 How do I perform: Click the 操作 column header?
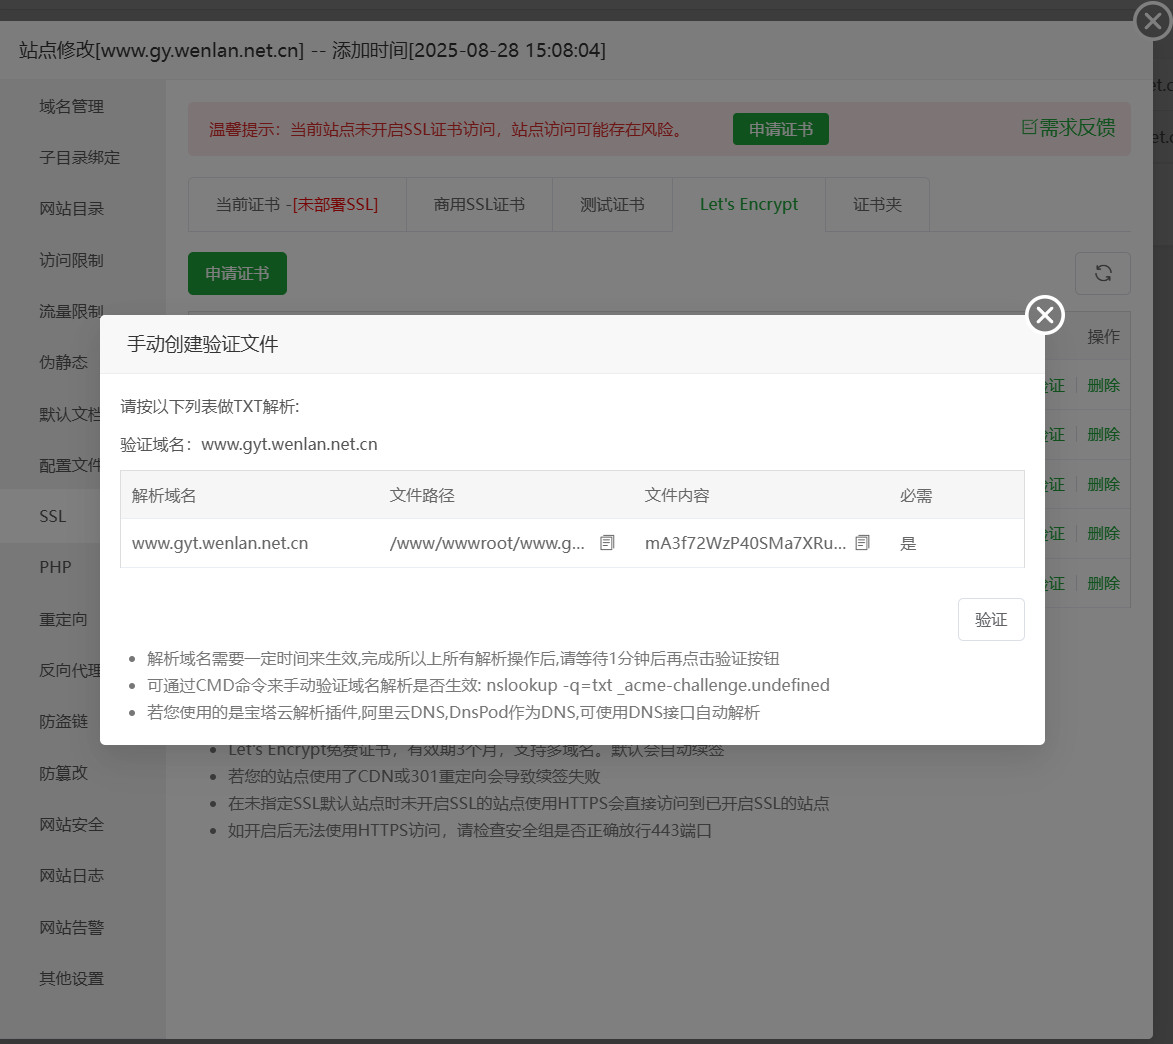click(x=1103, y=337)
